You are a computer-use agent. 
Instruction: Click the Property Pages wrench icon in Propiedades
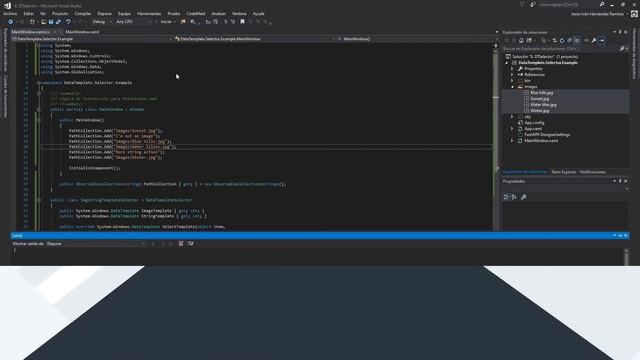coord(524,197)
